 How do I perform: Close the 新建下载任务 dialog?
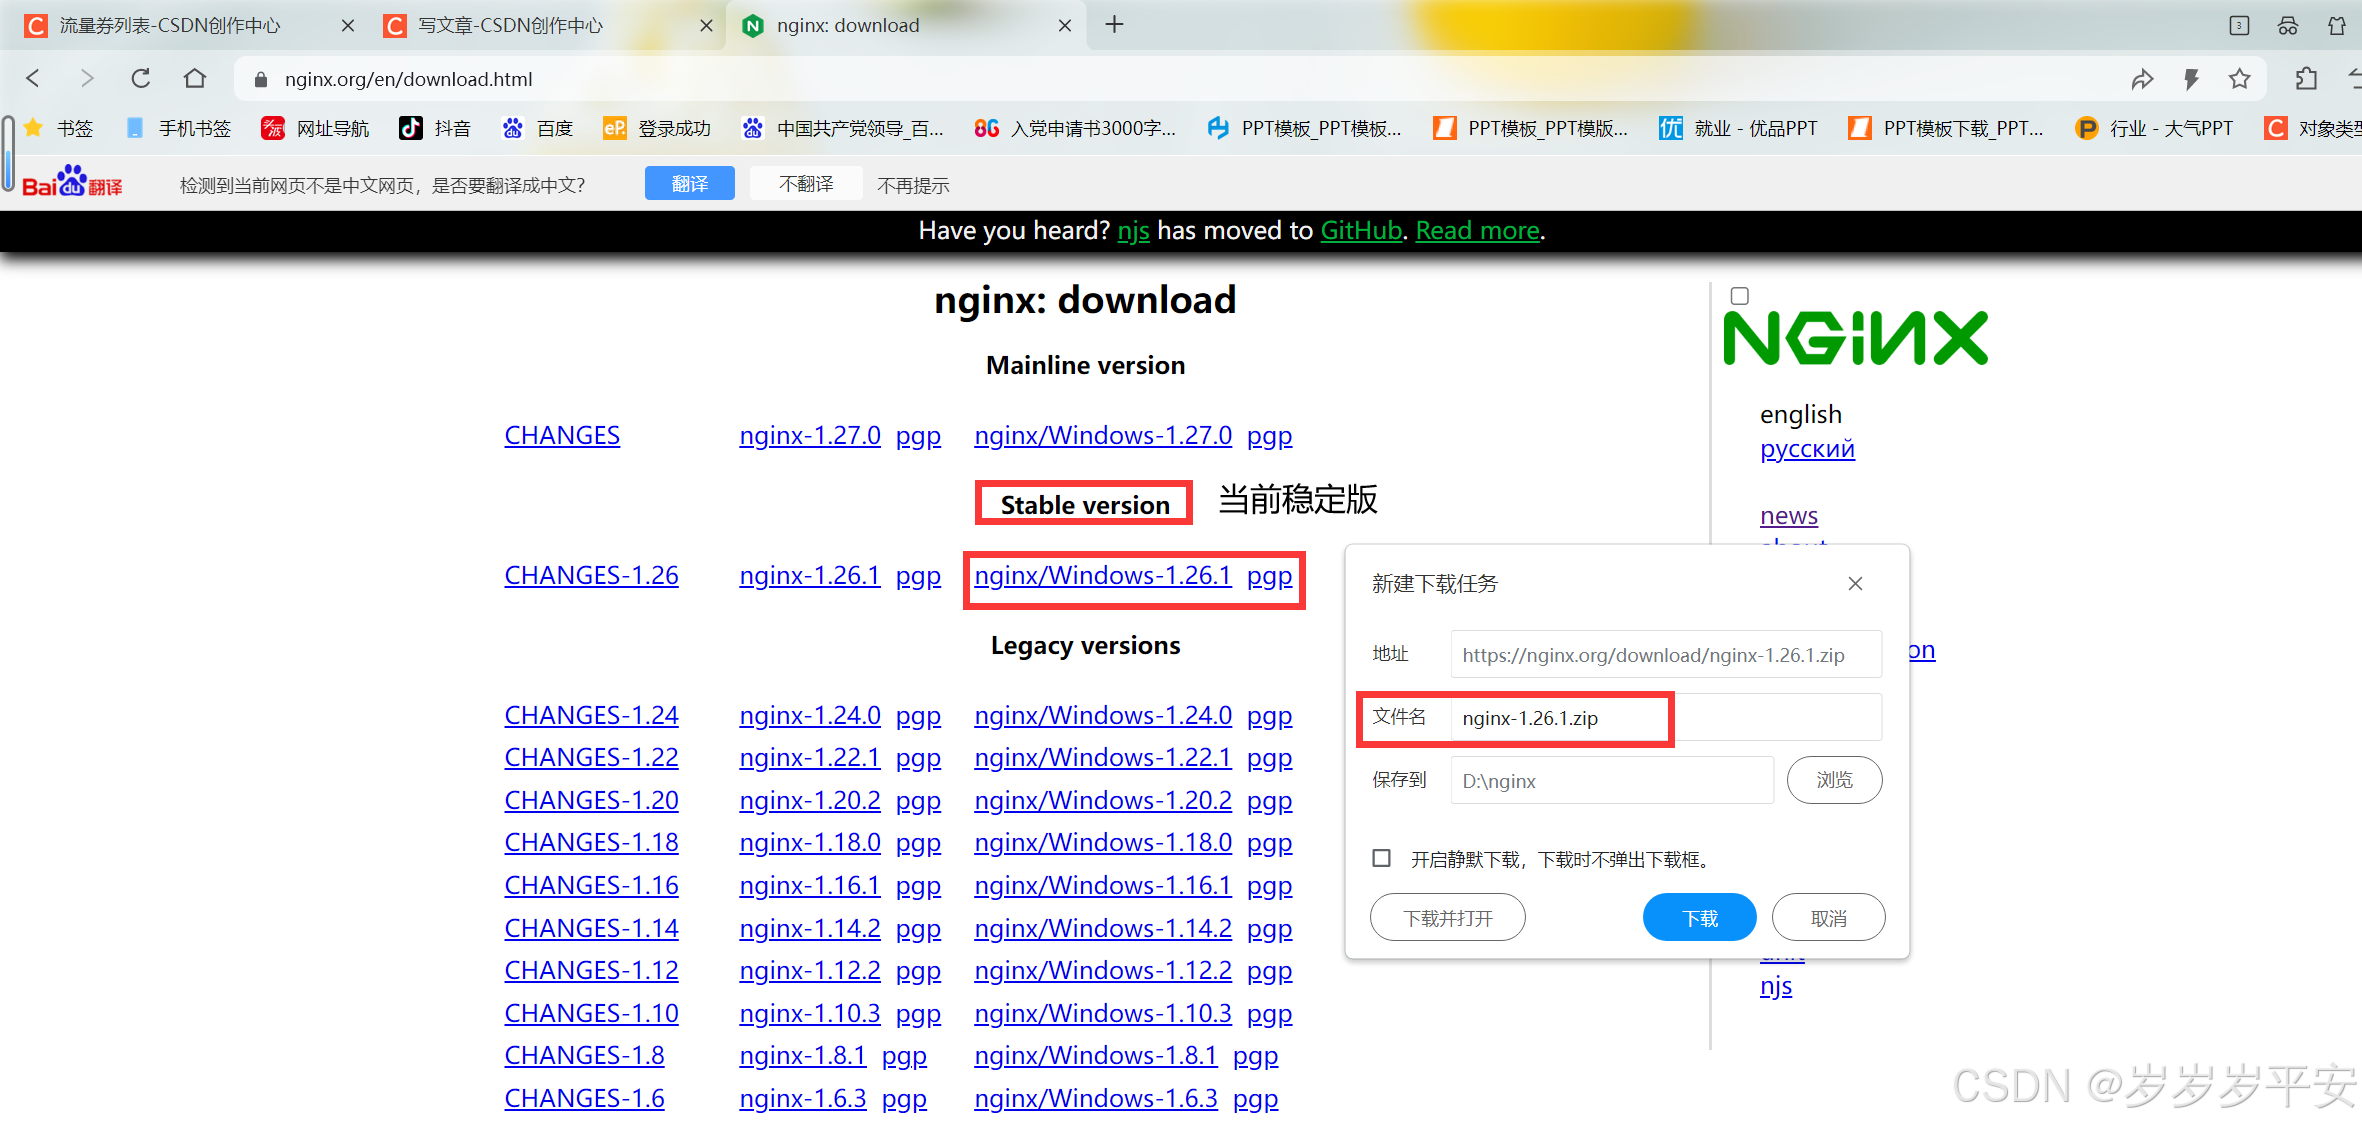tap(1855, 583)
